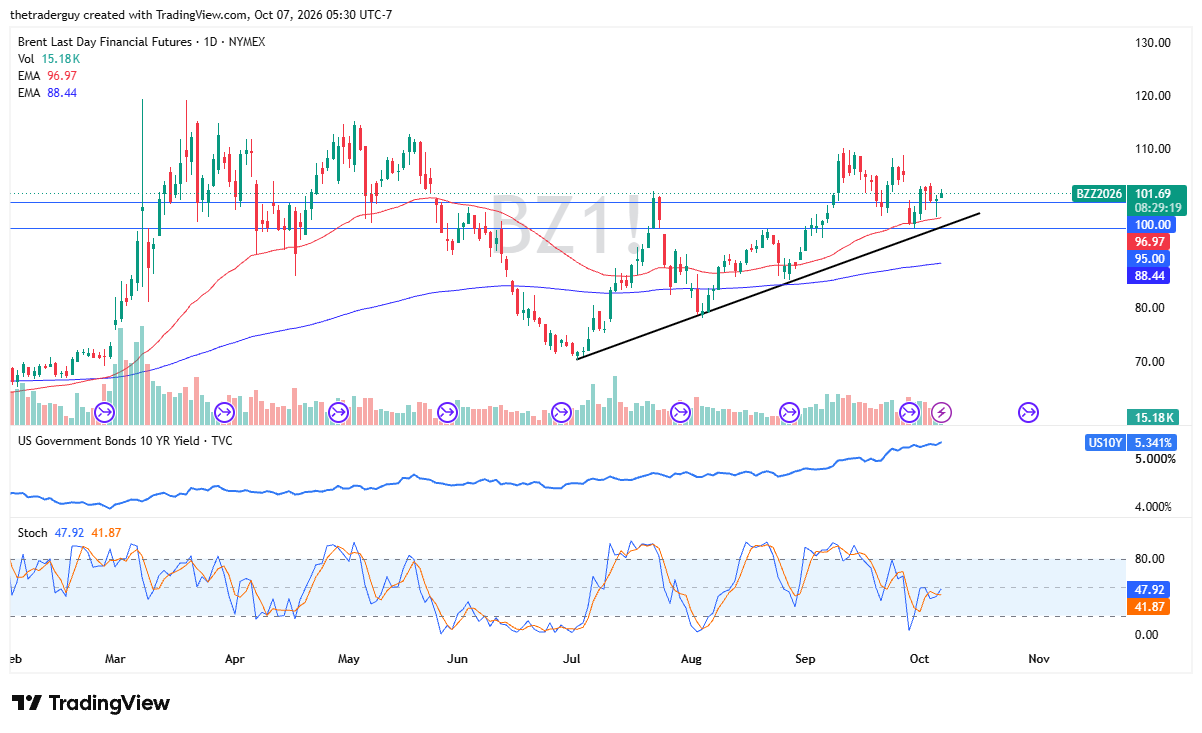Click the TradingView logo at the bottom
This screenshot has width=1202, height=733.
click(90, 703)
